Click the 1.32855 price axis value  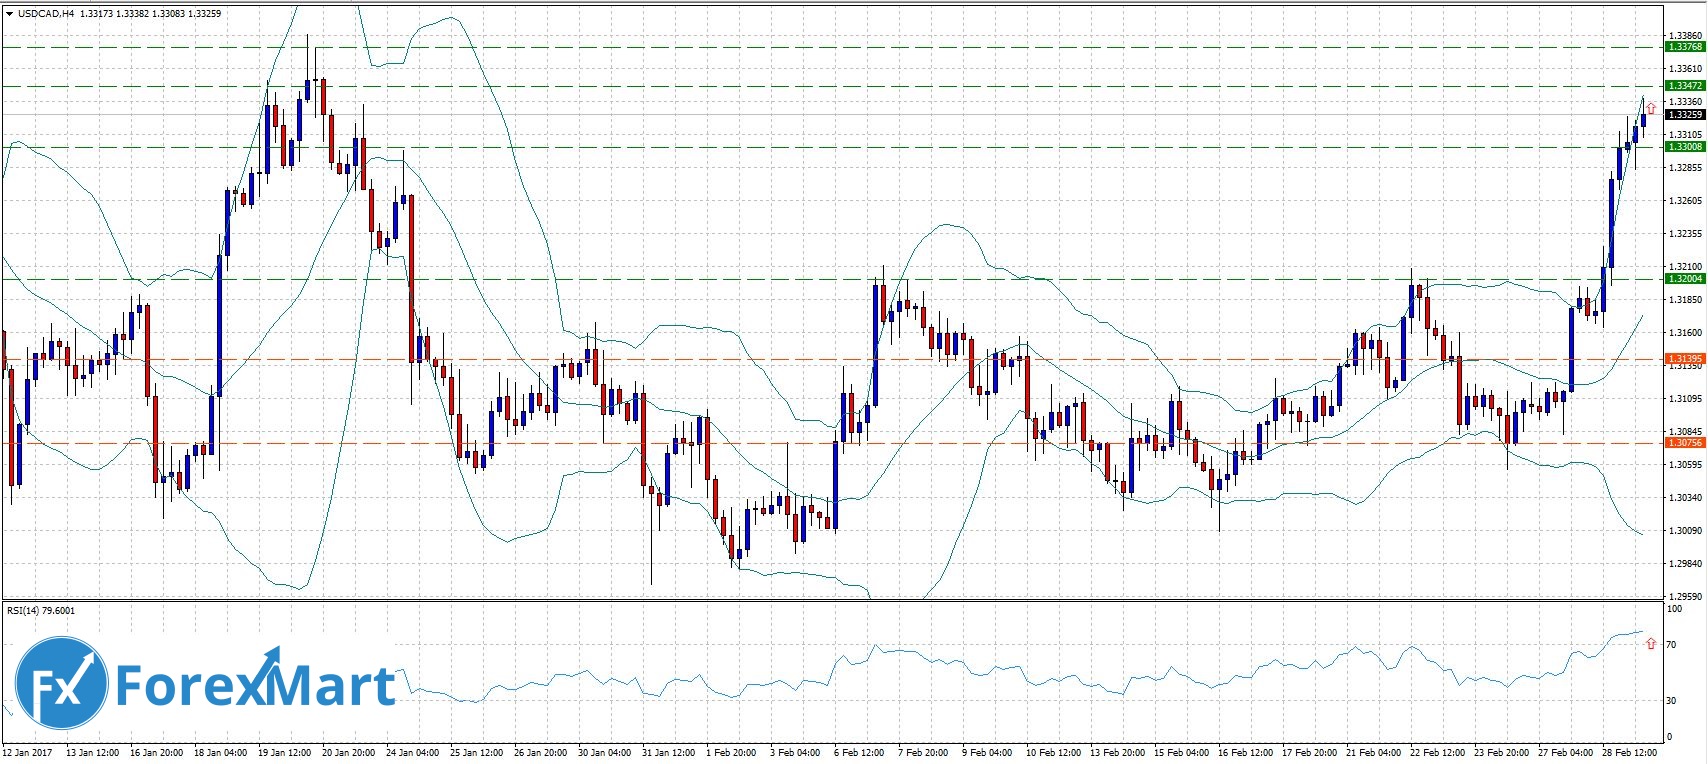click(1686, 167)
